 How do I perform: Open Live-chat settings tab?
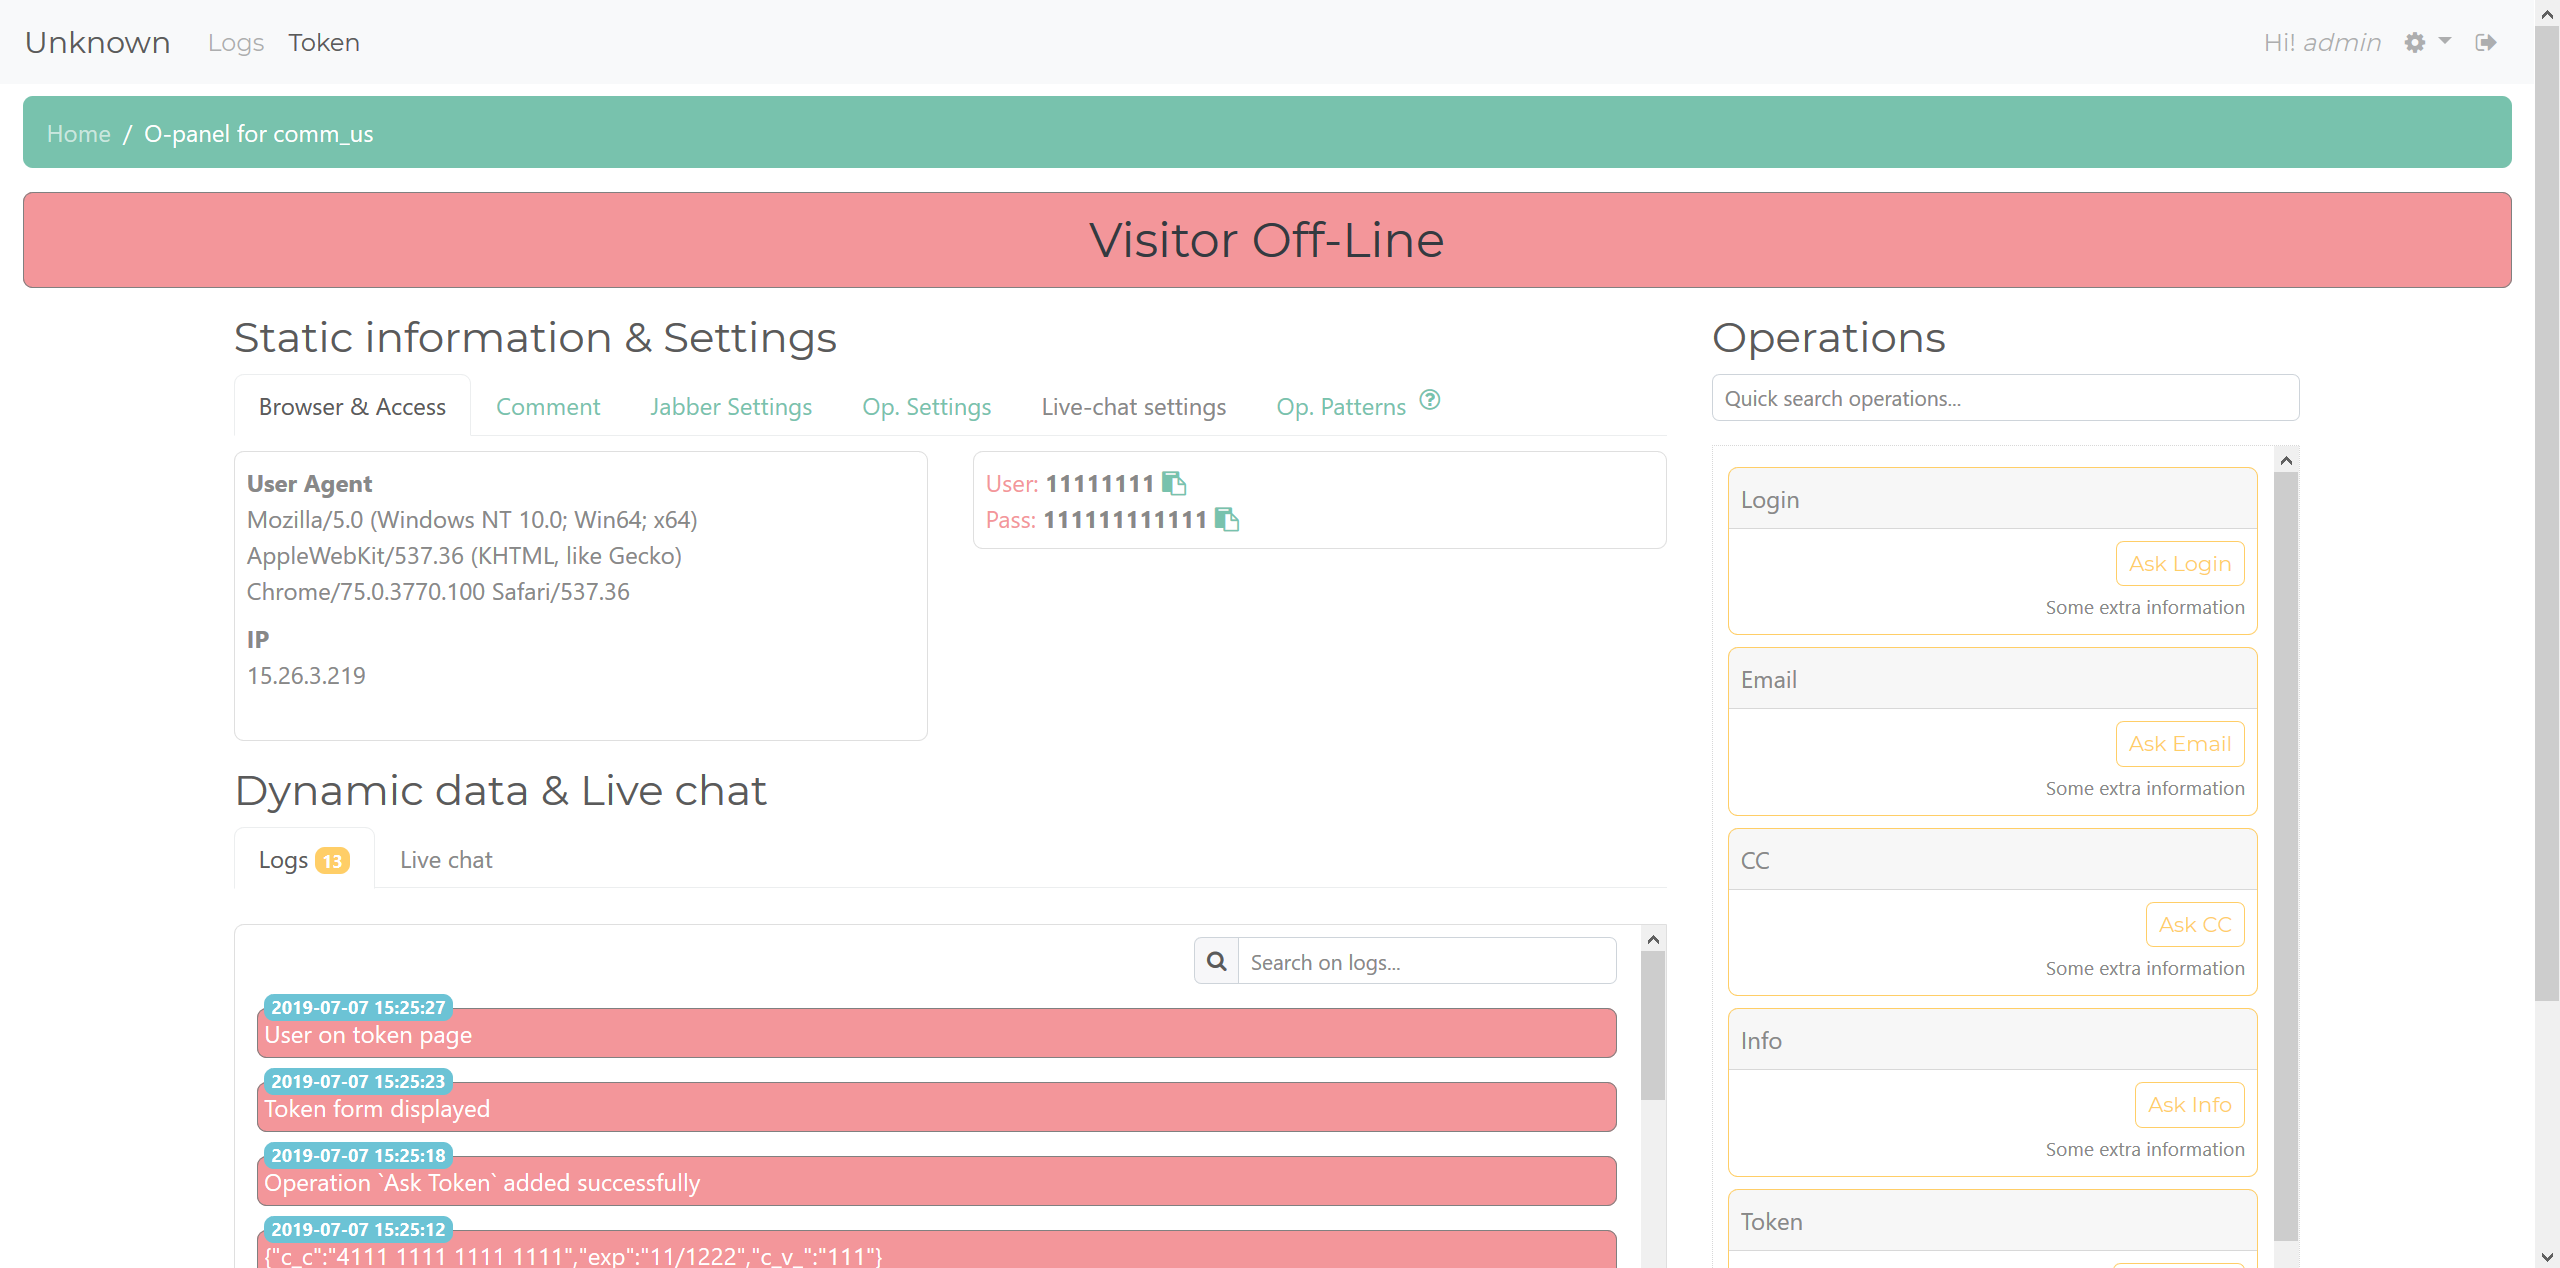coord(1134,407)
